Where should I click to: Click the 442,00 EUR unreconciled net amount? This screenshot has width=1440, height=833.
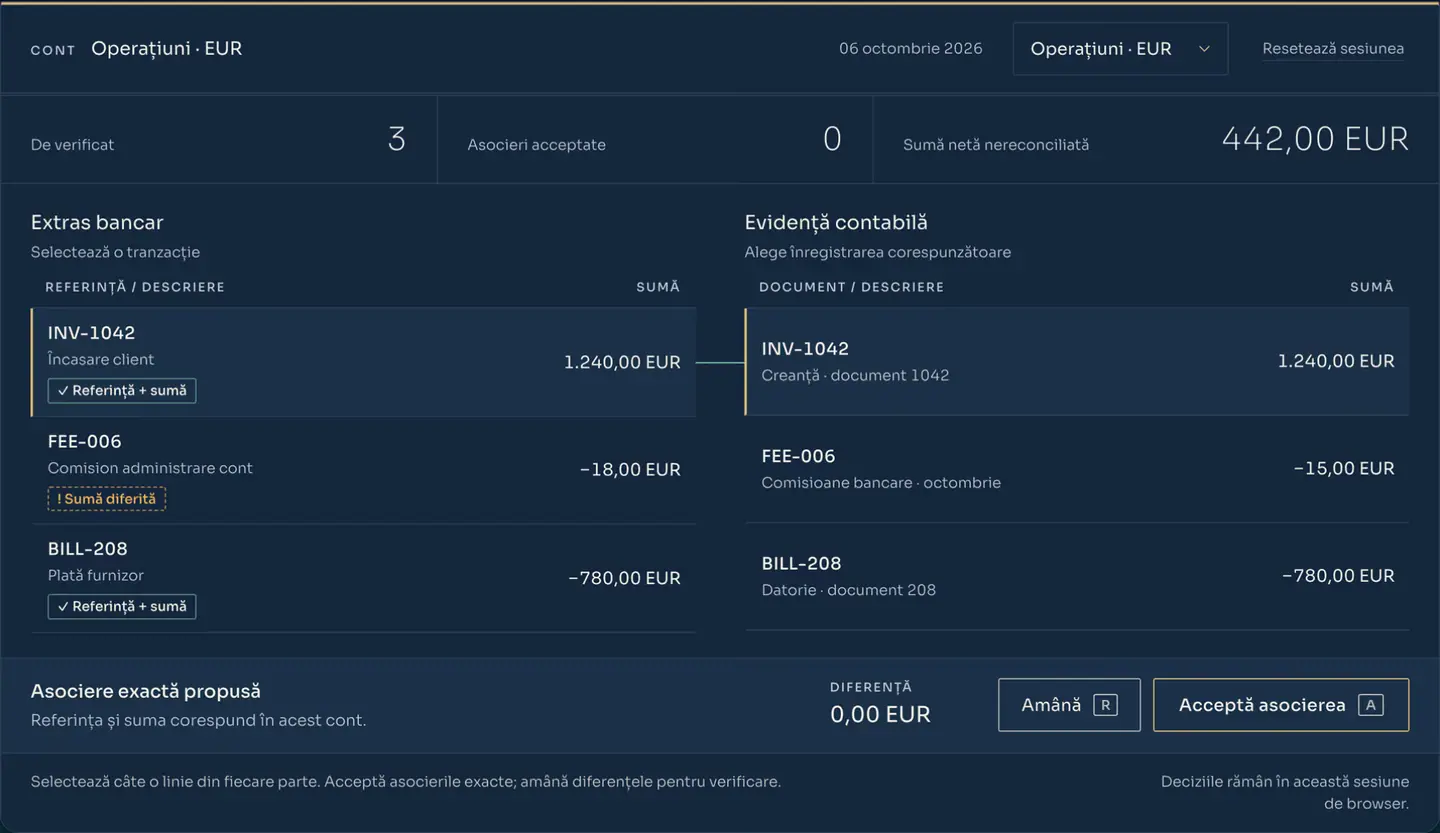click(1315, 139)
